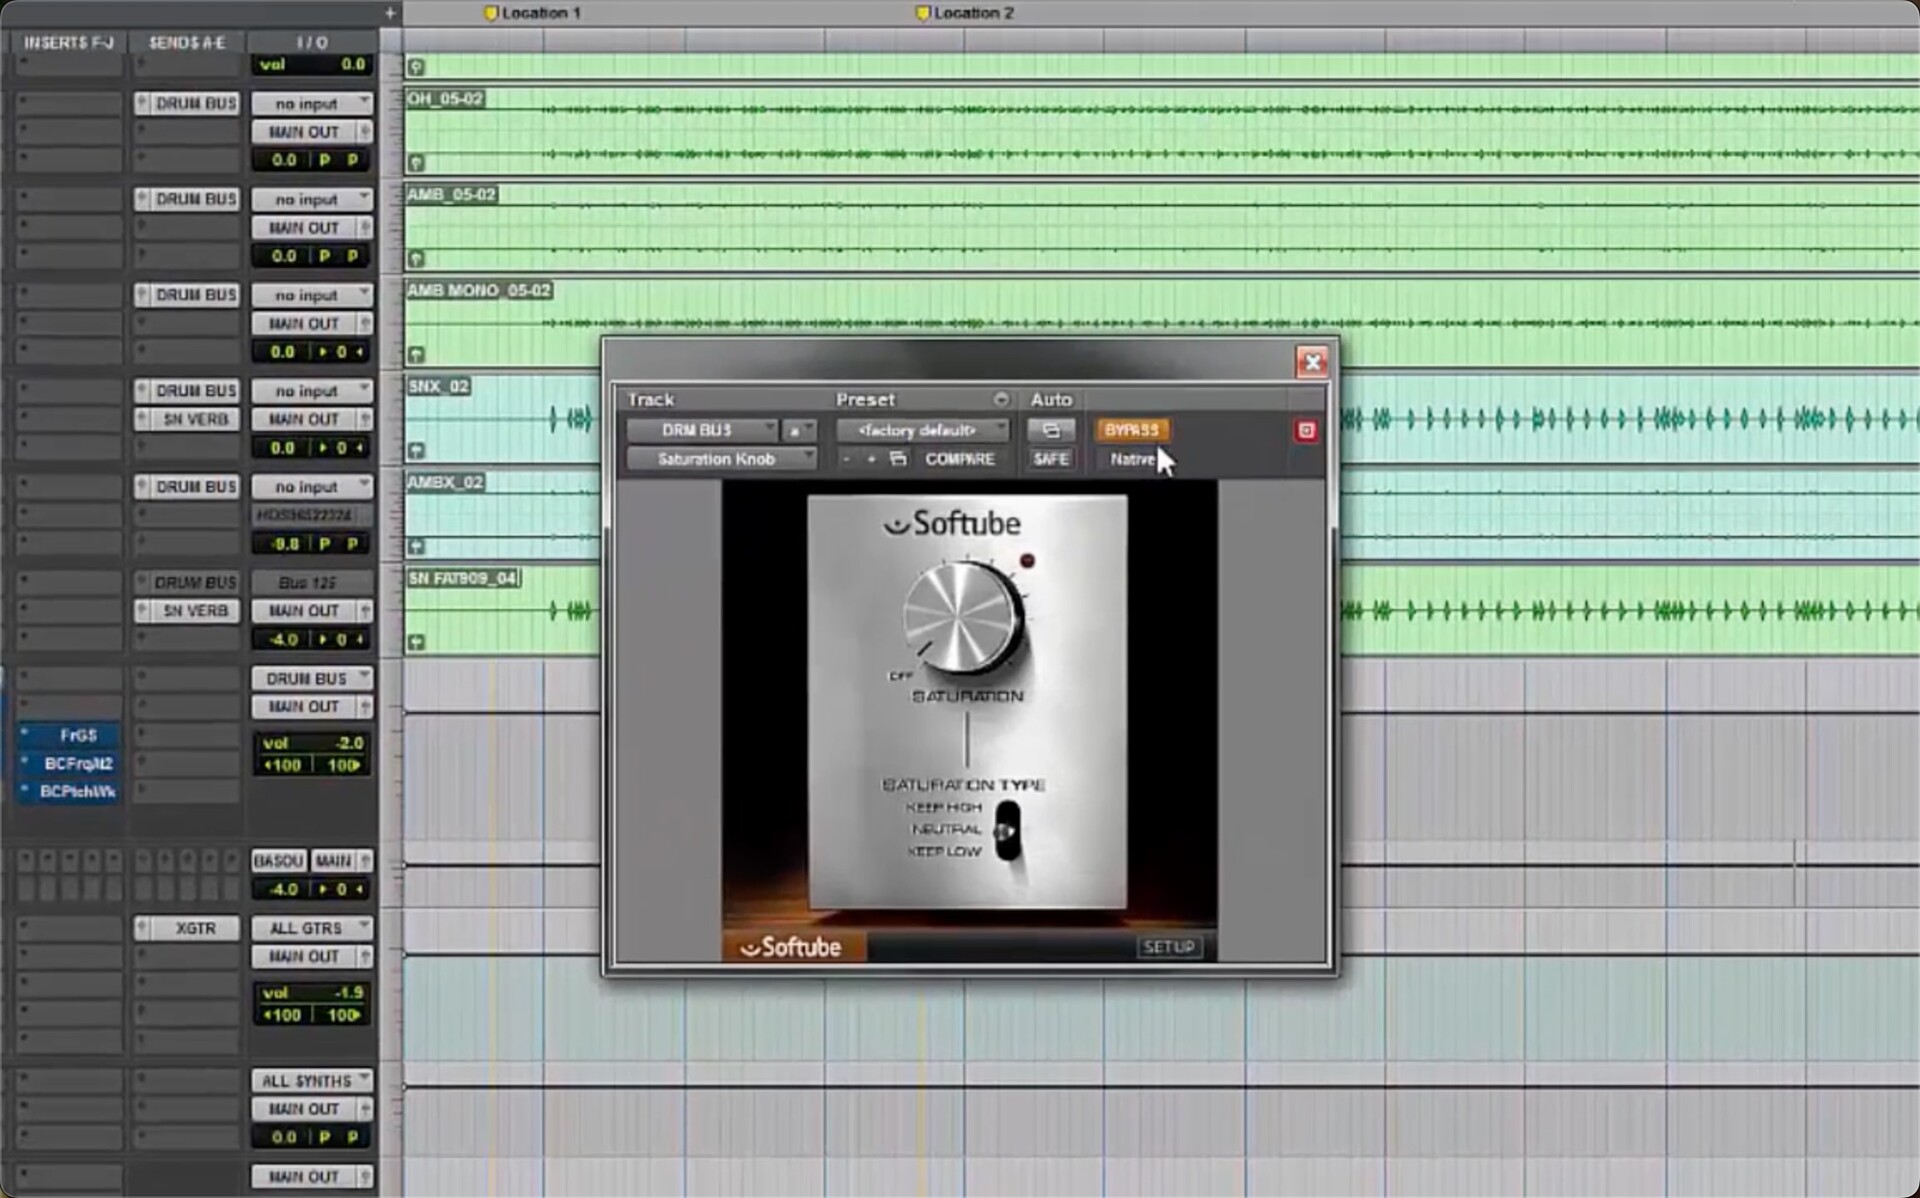This screenshot has width=1920, height=1198.
Task: Open DRUM BUS input selector dropdown
Action: 312,678
